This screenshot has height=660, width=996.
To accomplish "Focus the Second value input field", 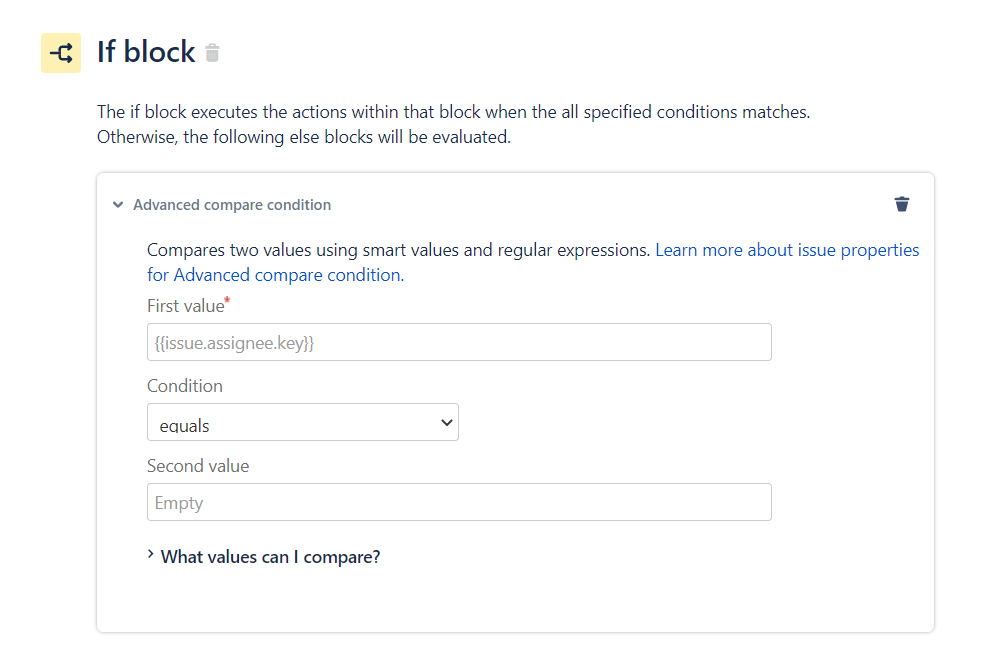I will pos(459,502).
